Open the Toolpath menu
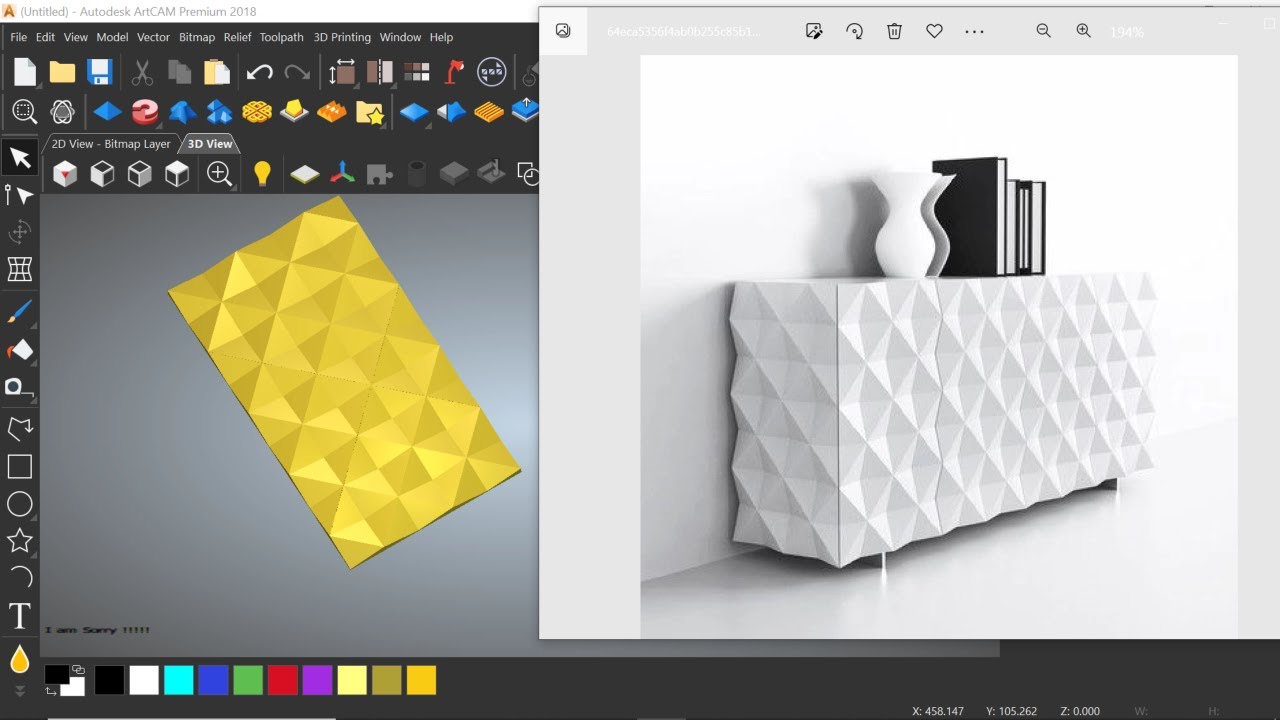Image resolution: width=1280 pixels, height=720 pixels. click(x=281, y=37)
